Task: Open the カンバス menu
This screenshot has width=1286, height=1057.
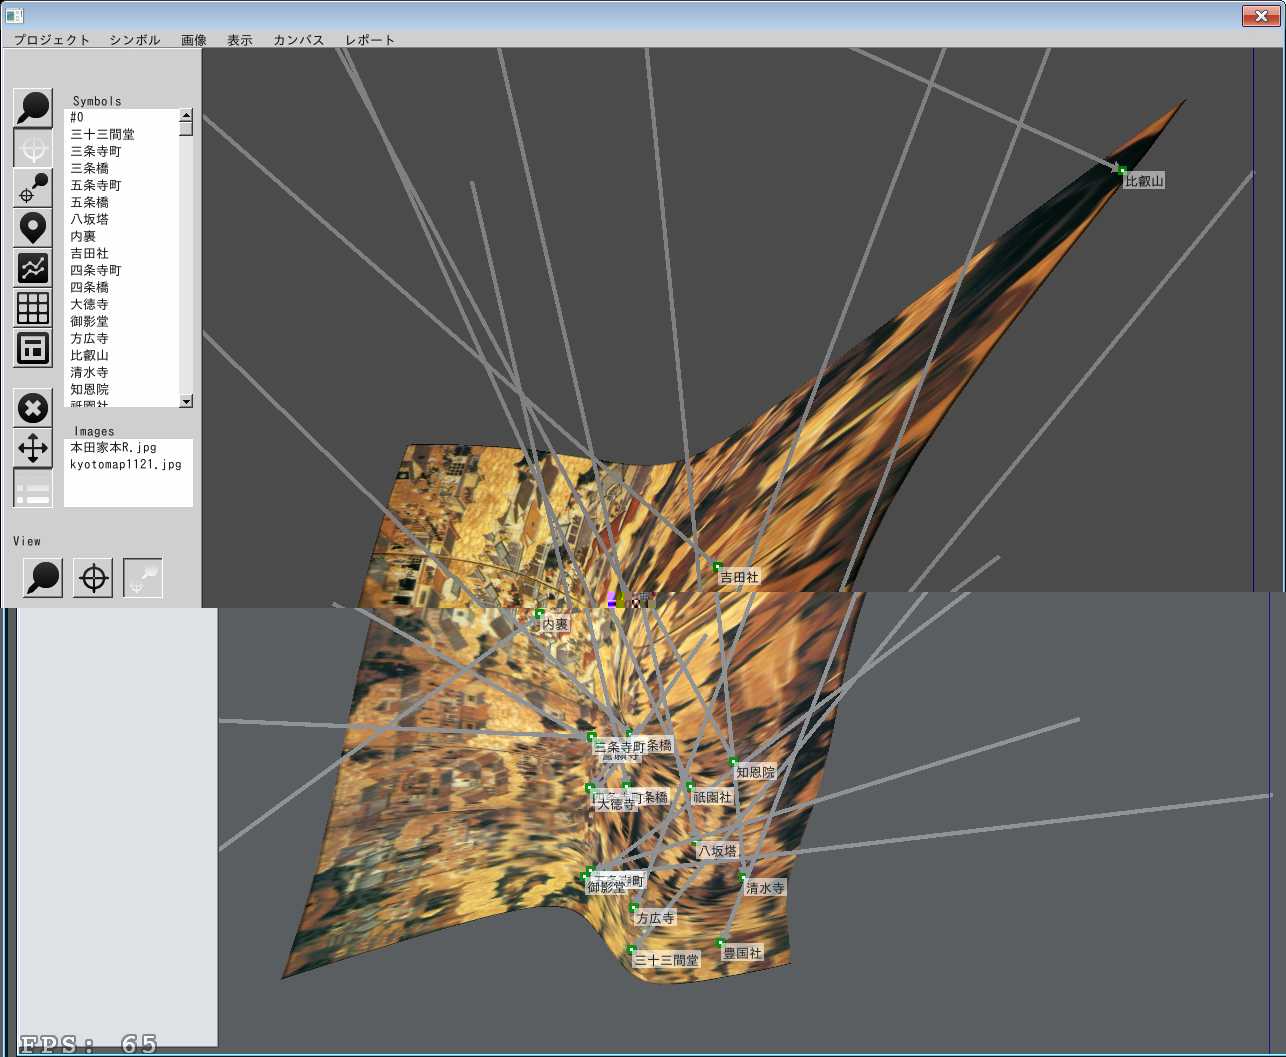Action: pos(299,40)
